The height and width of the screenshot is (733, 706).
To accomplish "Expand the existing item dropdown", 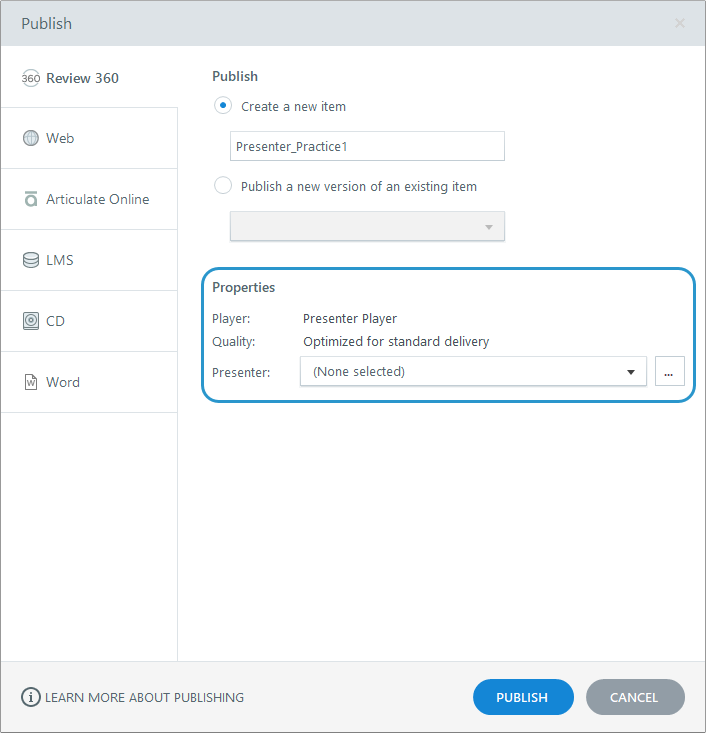I will click(x=367, y=226).
